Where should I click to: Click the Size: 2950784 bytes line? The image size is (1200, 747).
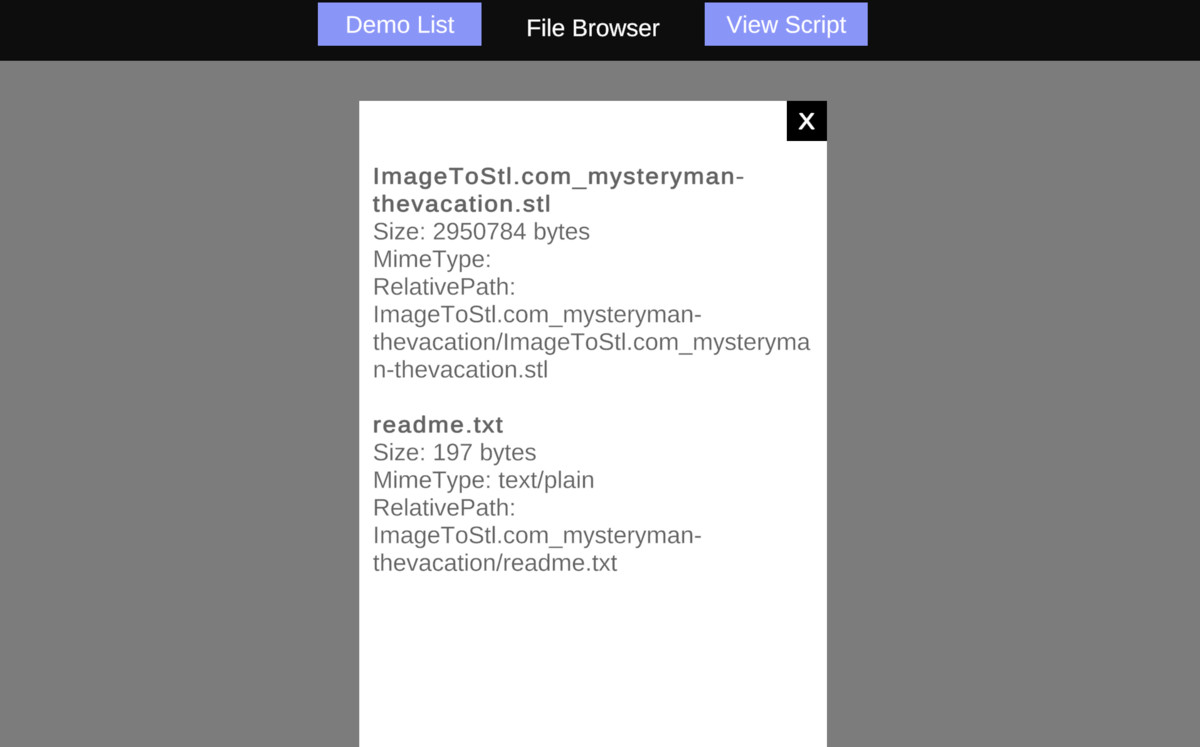click(x=481, y=232)
